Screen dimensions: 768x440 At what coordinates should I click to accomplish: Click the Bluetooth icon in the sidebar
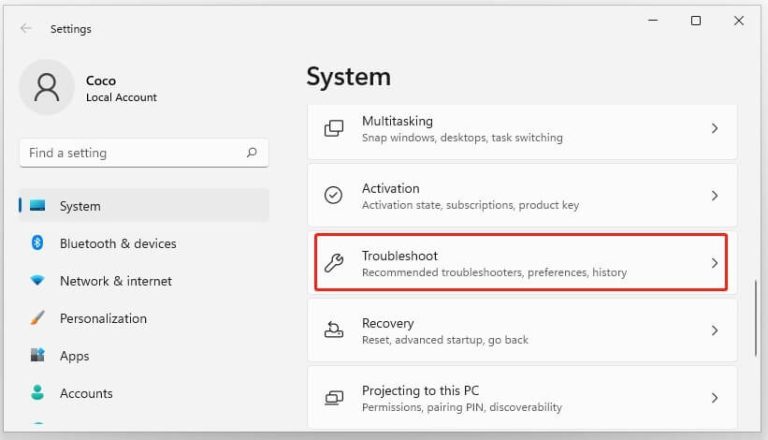tap(37, 243)
